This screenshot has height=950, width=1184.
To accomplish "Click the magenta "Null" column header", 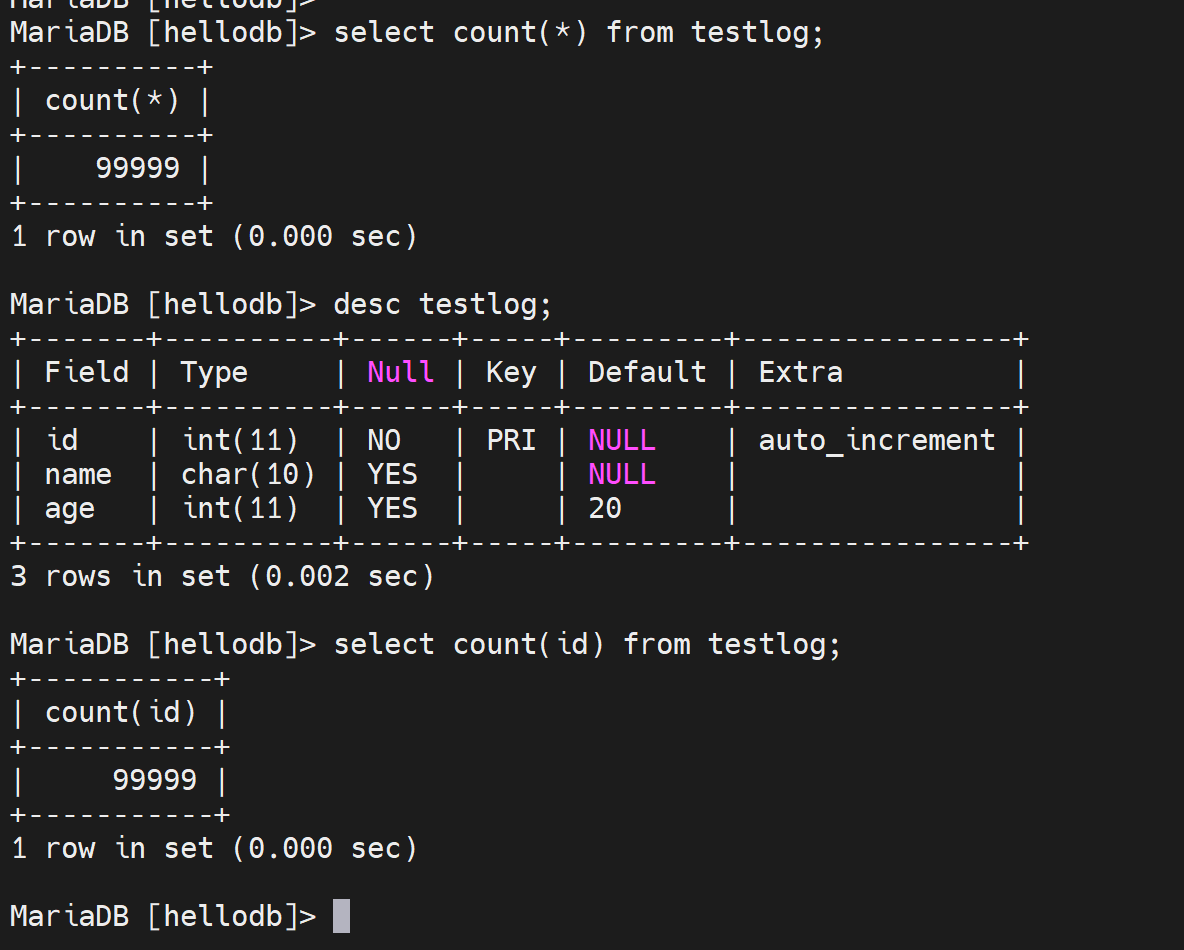I will 400,373.
